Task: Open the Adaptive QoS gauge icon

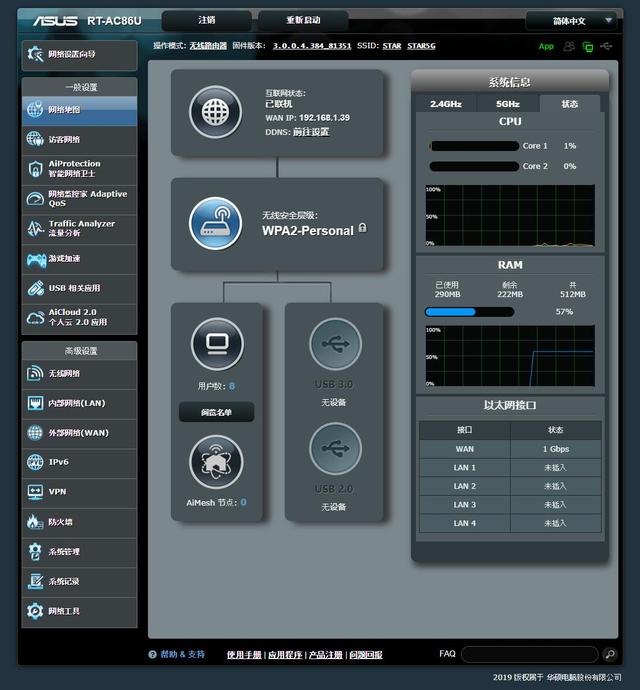Action: point(35,199)
